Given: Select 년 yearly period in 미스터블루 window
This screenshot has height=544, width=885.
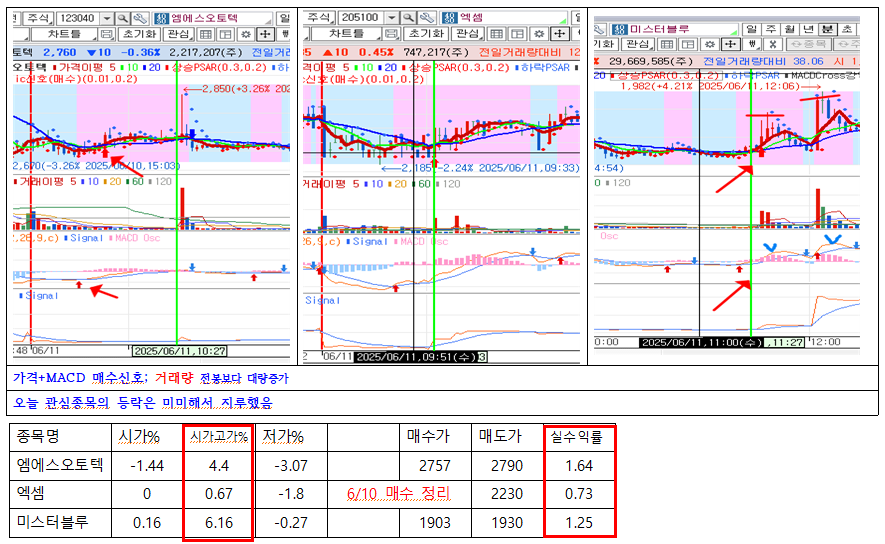Looking at the screenshot, I should [809, 29].
